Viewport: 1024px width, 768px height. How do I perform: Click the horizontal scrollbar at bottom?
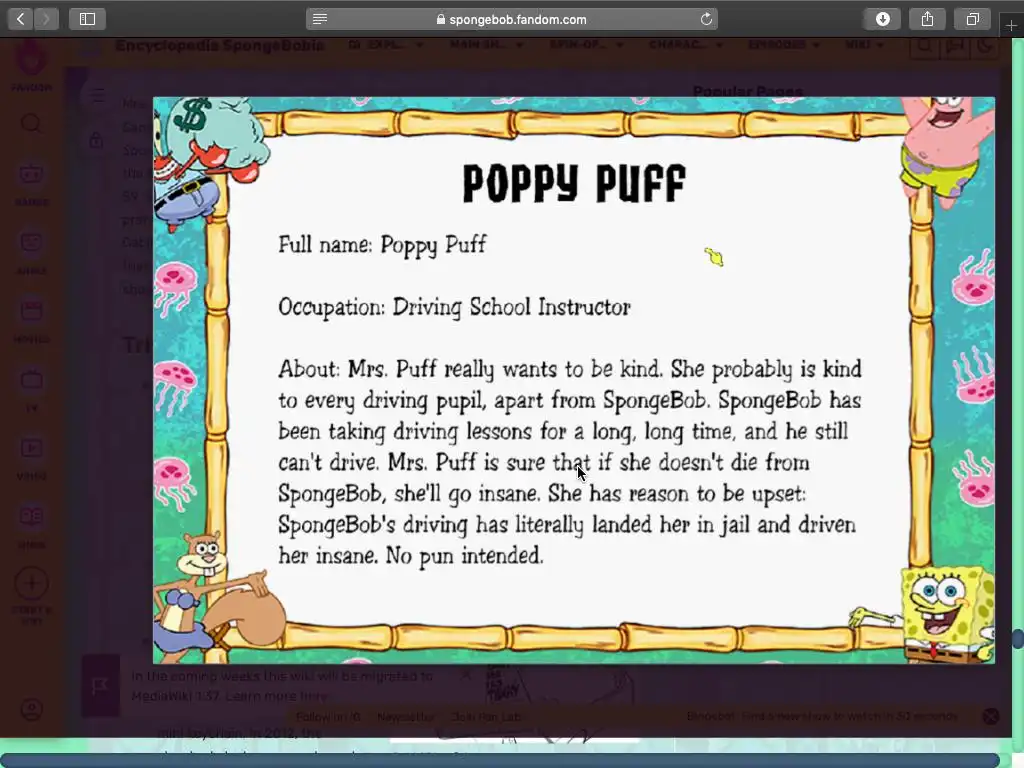tap(500, 760)
